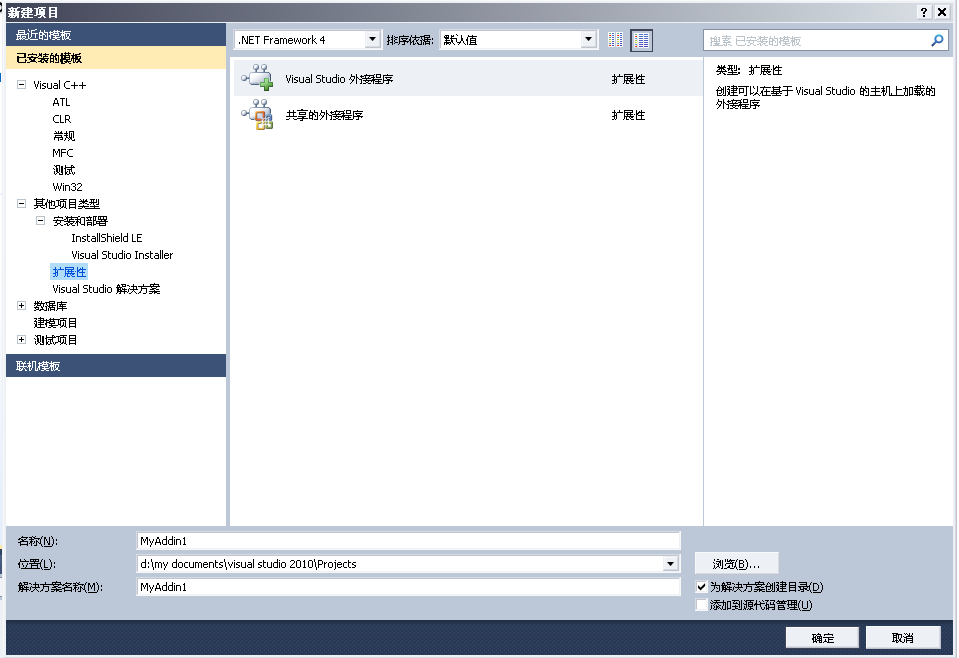
Task: Select ATL under Visual C++
Action: pos(61,102)
